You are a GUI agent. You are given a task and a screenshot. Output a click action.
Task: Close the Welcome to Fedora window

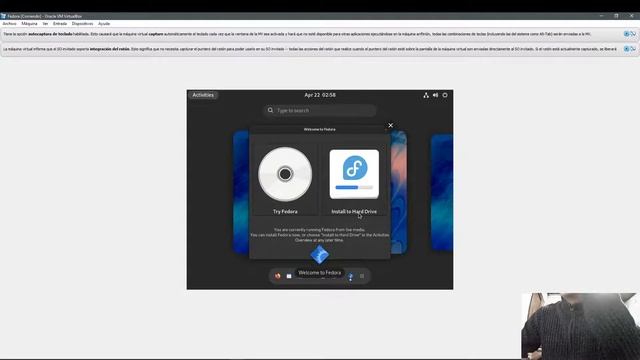[x=391, y=125]
